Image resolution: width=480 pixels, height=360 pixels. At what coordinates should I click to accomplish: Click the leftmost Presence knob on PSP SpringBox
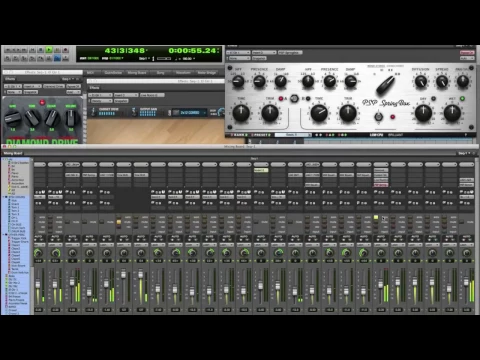tap(259, 81)
